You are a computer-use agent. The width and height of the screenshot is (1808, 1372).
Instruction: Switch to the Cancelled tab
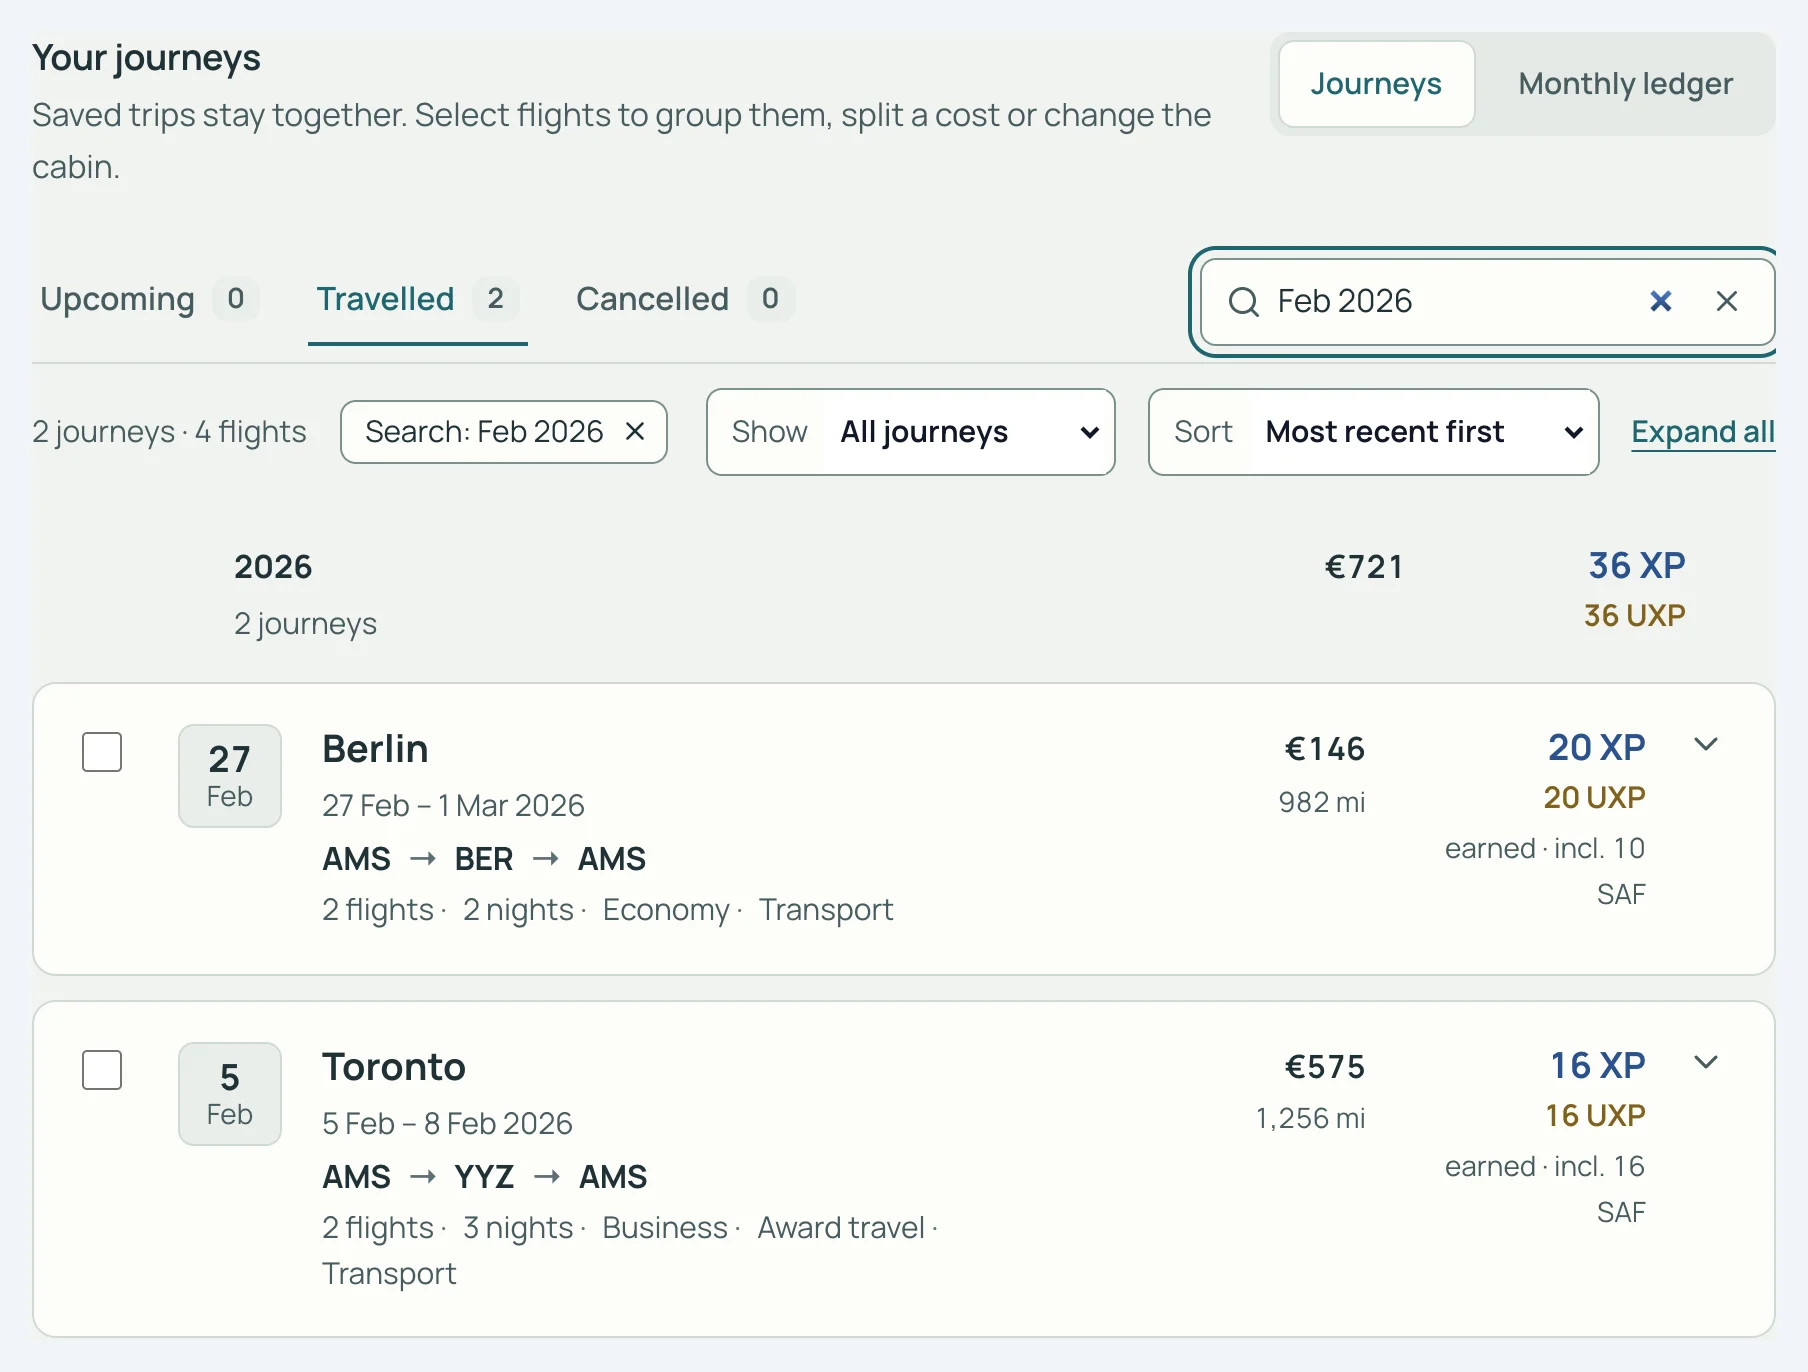(x=685, y=299)
